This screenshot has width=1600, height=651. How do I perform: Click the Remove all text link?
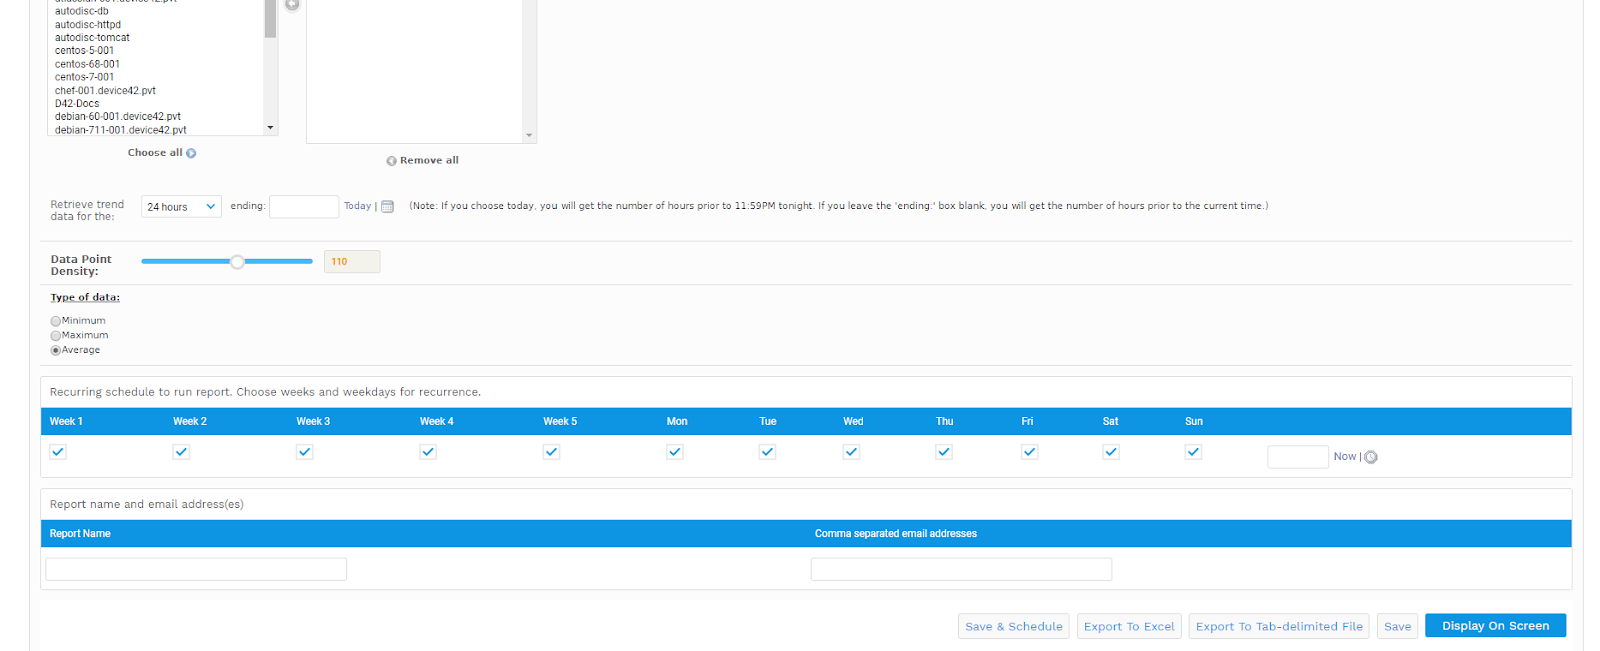click(429, 160)
